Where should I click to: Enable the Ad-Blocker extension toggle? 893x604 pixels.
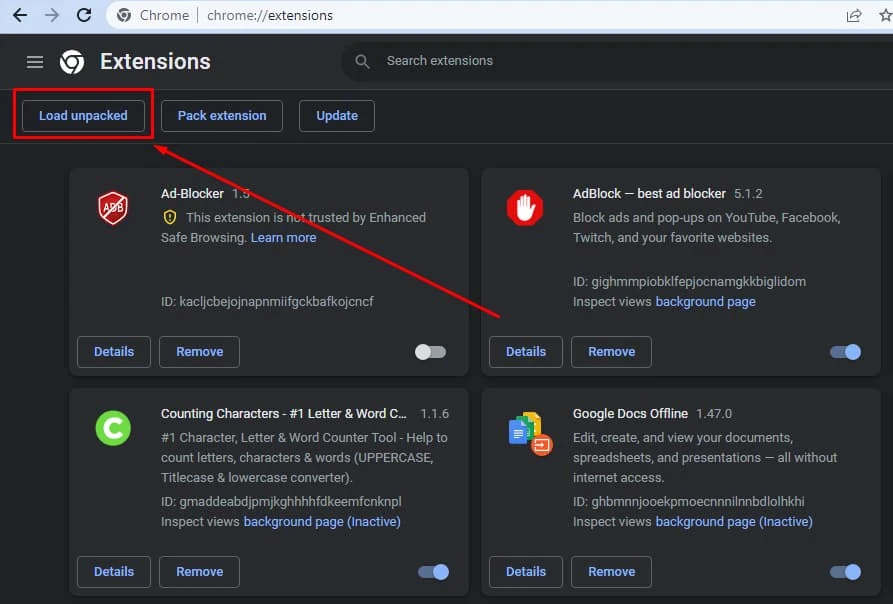click(x=431, y=352)
